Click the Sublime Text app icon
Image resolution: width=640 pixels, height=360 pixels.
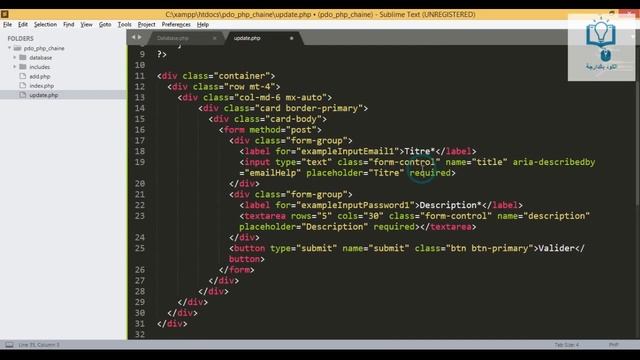(5, 14)
